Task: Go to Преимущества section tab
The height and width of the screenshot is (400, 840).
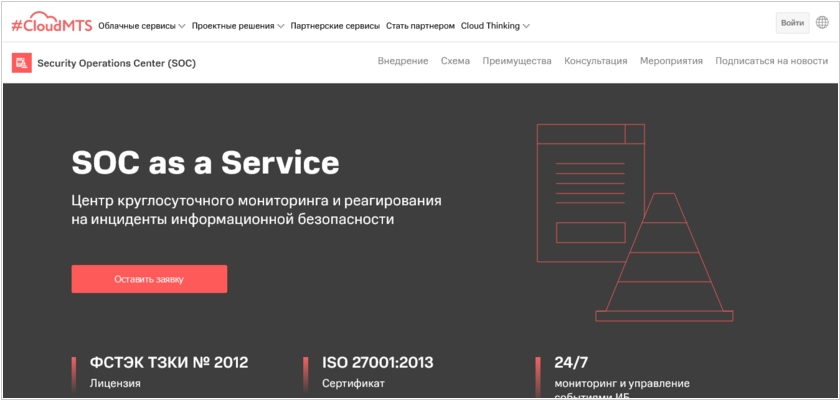Action: pos(516,61)
